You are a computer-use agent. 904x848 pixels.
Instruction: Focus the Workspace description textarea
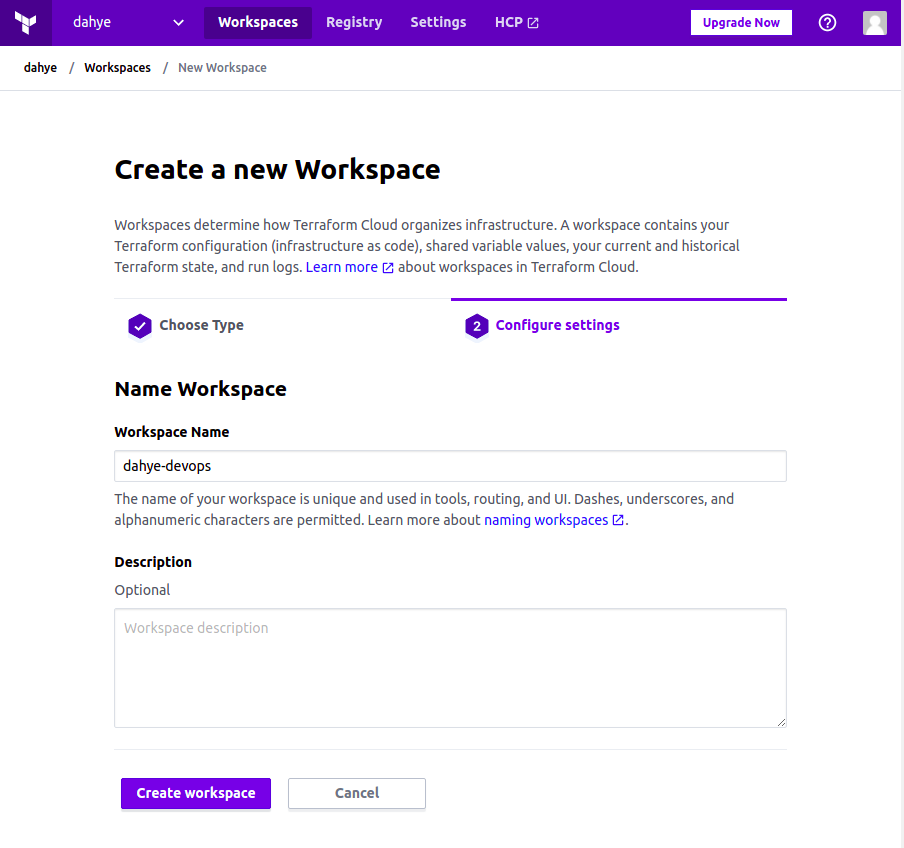coord(450,668)
